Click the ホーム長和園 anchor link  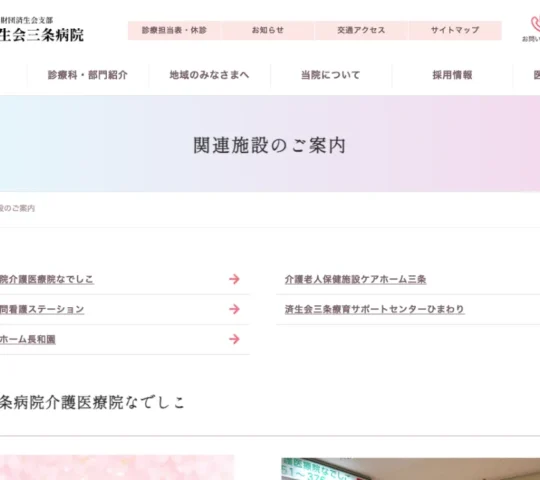pyautogui.click(x=28, y=339)
